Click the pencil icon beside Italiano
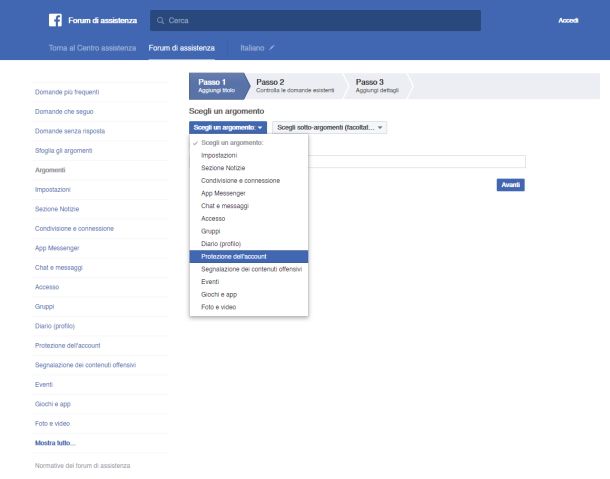Image resolution: width=610 pixels, height=479 pixels. (271, 47)
